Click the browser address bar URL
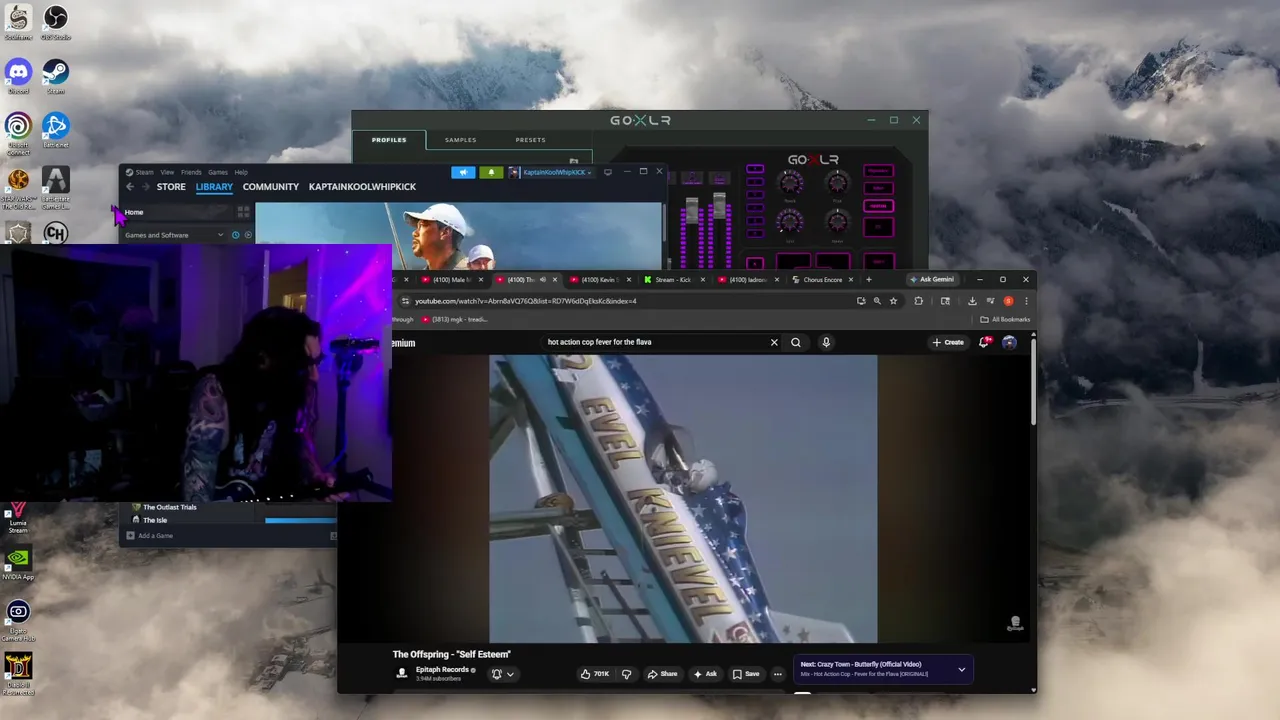The image size is (1280, 720). coord(525,301)
